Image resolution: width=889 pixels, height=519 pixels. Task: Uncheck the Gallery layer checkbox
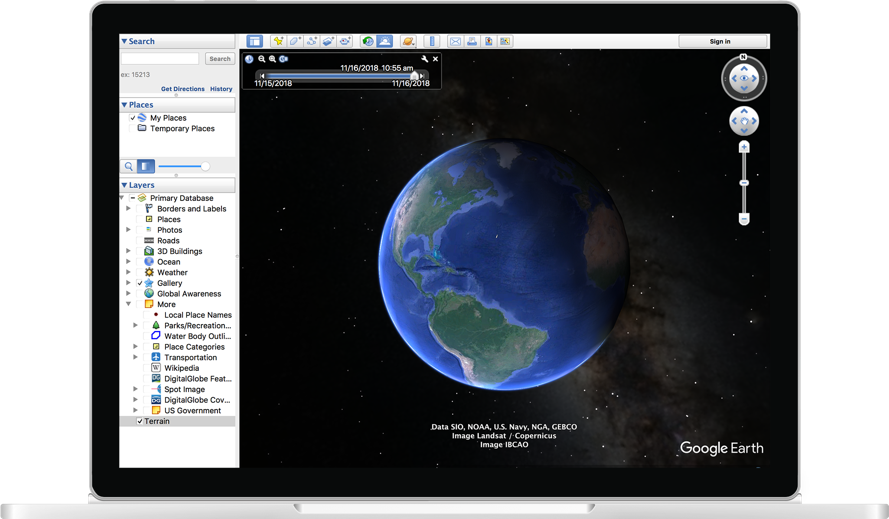point(140,283)
